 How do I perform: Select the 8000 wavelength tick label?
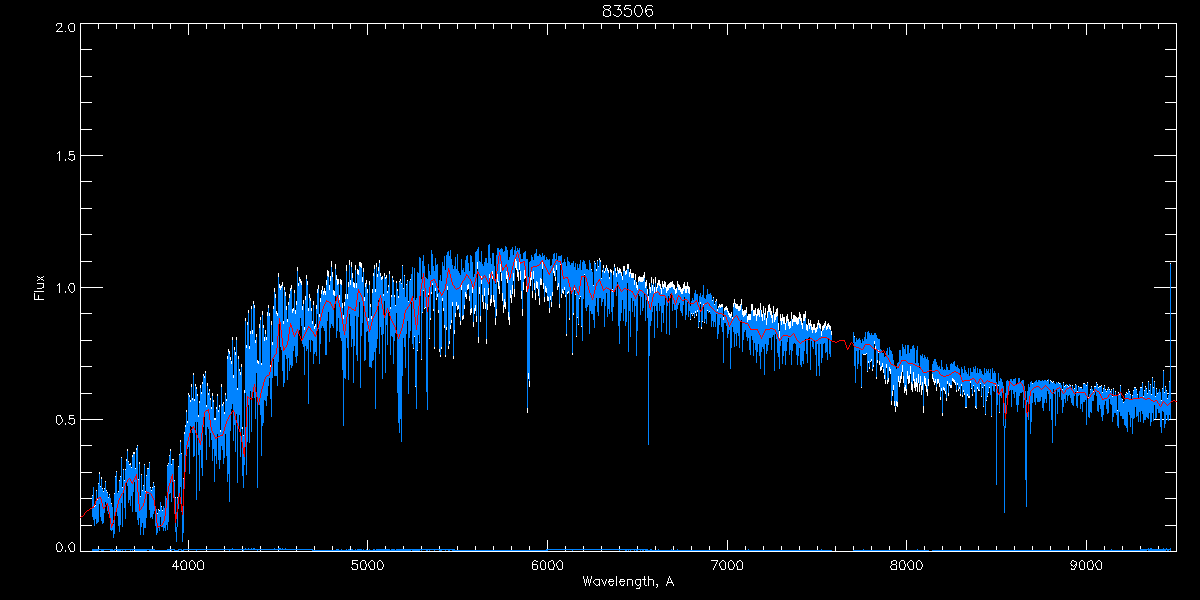pyautogui.click(x=907, y=564)
